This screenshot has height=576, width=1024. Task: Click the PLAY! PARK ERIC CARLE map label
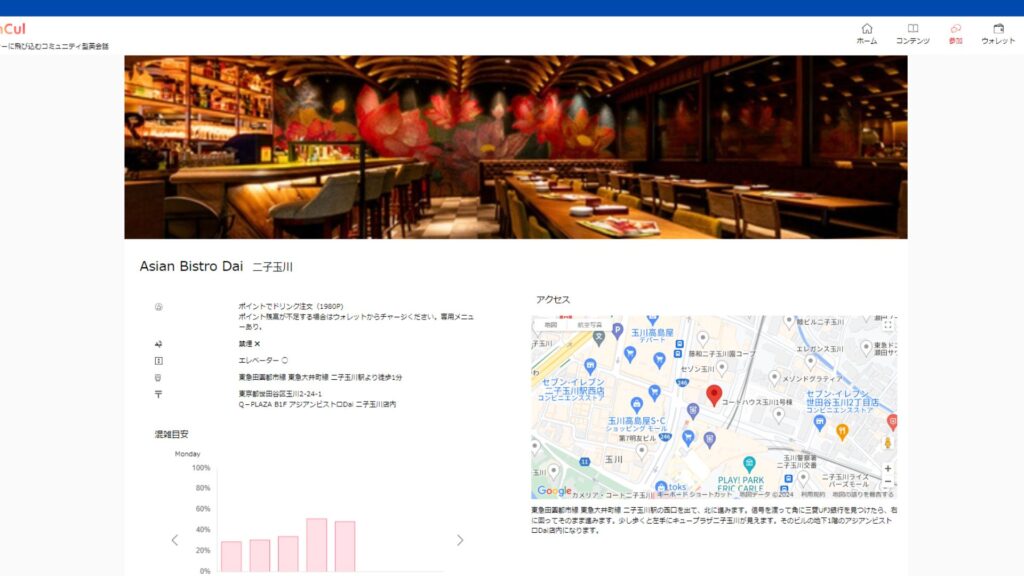[x=741, y=485]
